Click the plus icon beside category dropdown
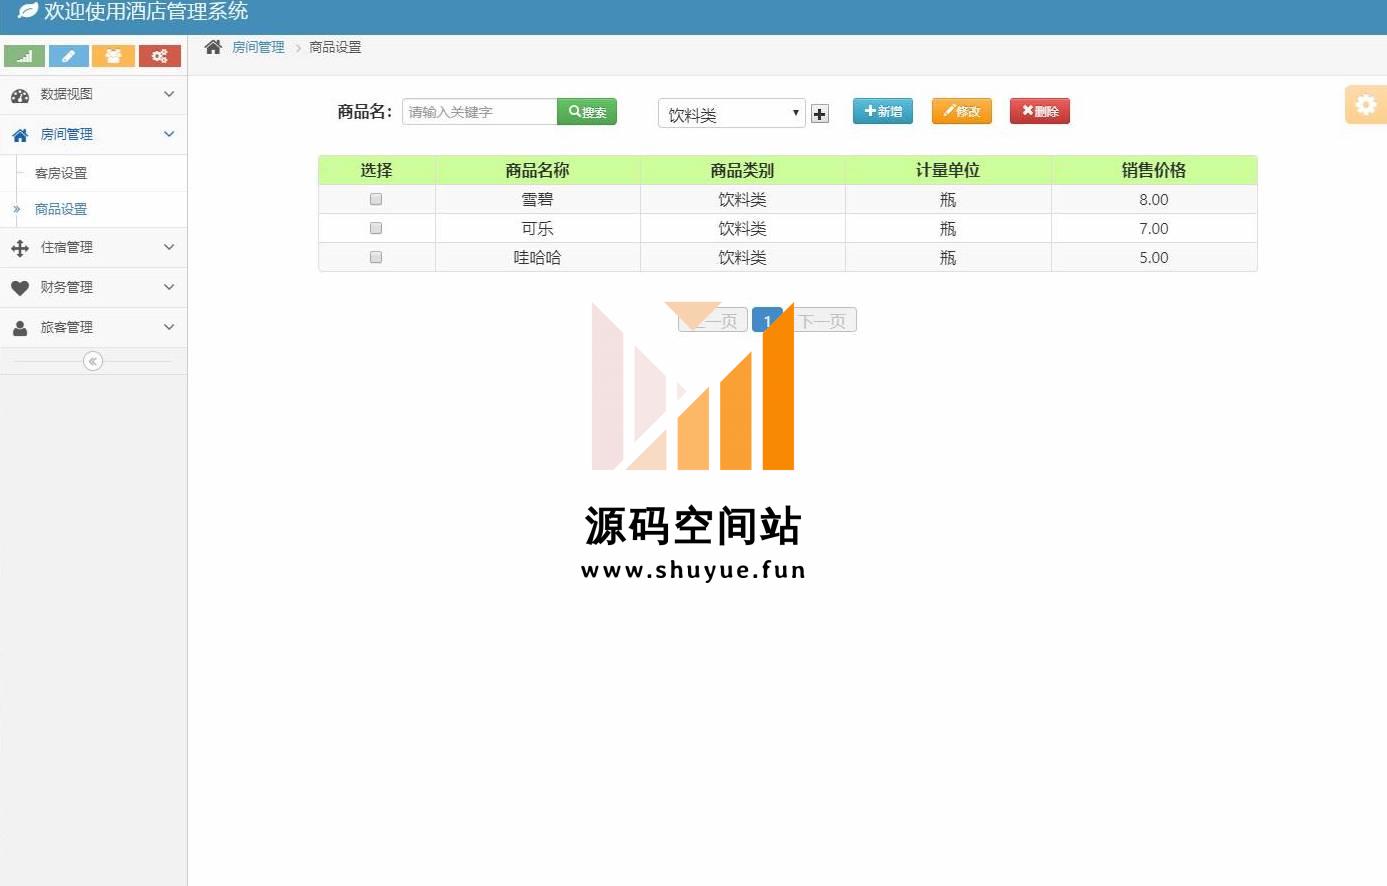Screen dimensions: 1387x886 (x=820, y=114)
